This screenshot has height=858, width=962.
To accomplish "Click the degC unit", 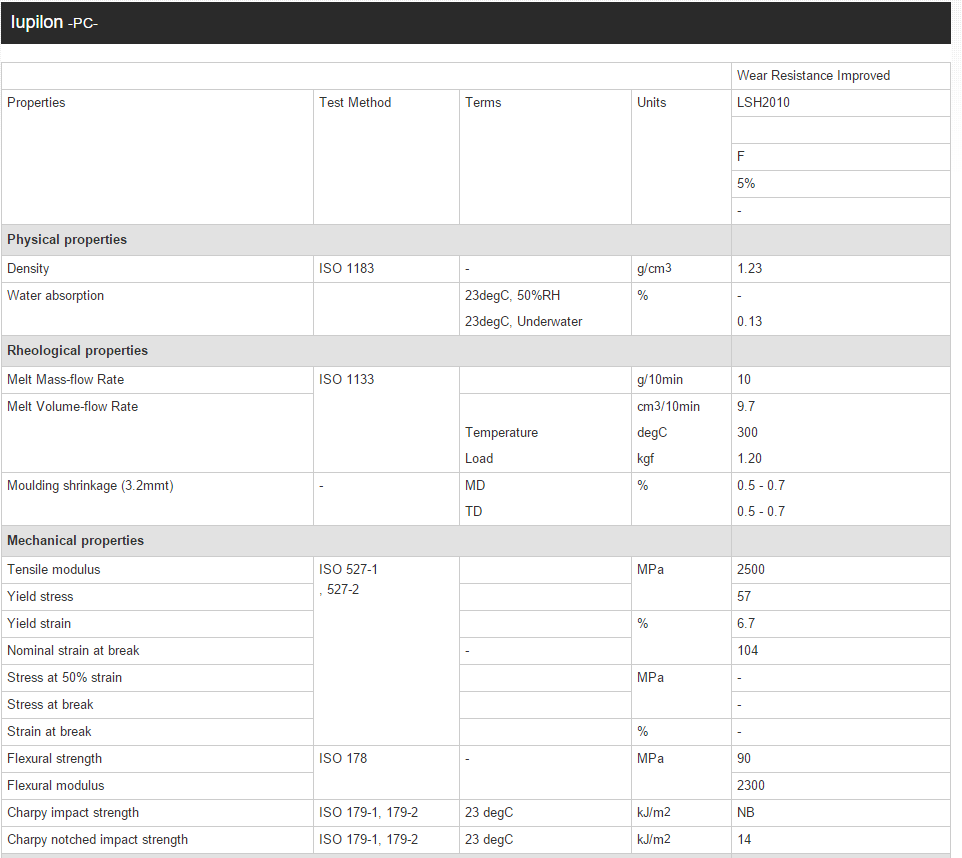I will click(652, 433).
